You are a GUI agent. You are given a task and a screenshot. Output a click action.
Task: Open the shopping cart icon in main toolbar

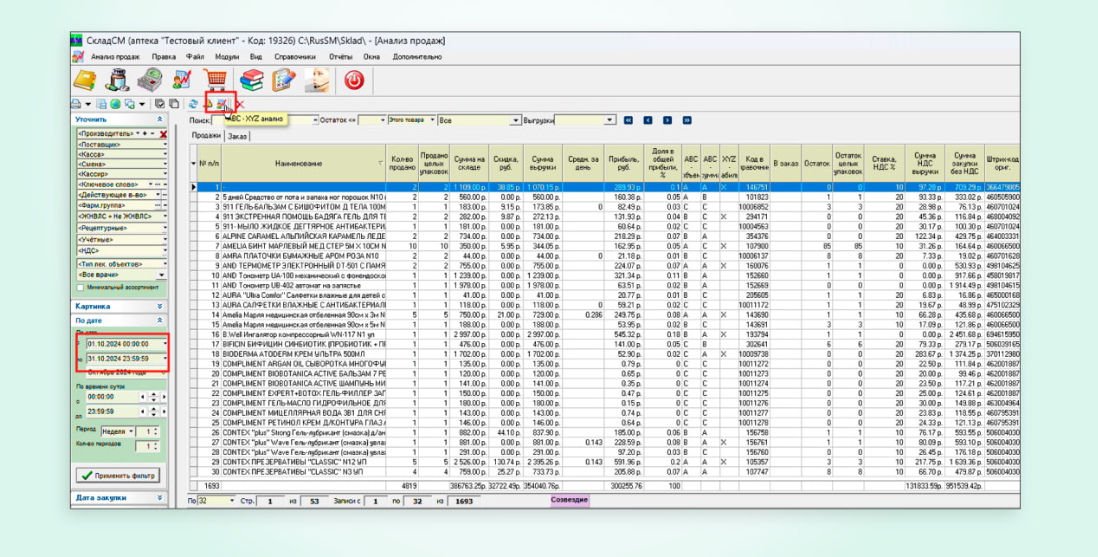coord(215,80)
